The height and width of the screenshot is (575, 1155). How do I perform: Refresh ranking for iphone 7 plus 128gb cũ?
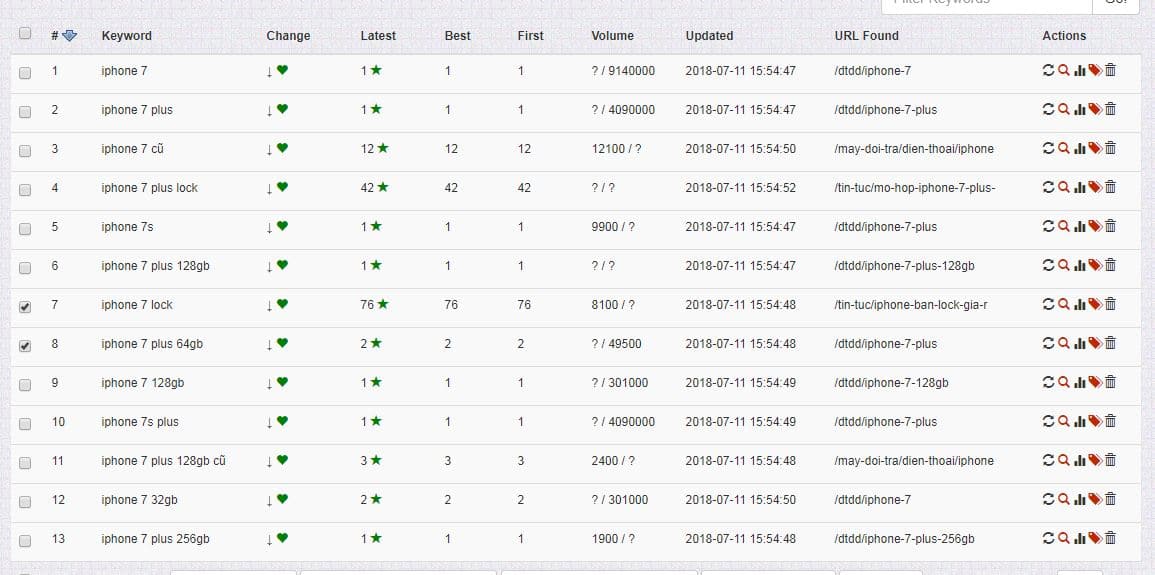[x=1048, y=460]
